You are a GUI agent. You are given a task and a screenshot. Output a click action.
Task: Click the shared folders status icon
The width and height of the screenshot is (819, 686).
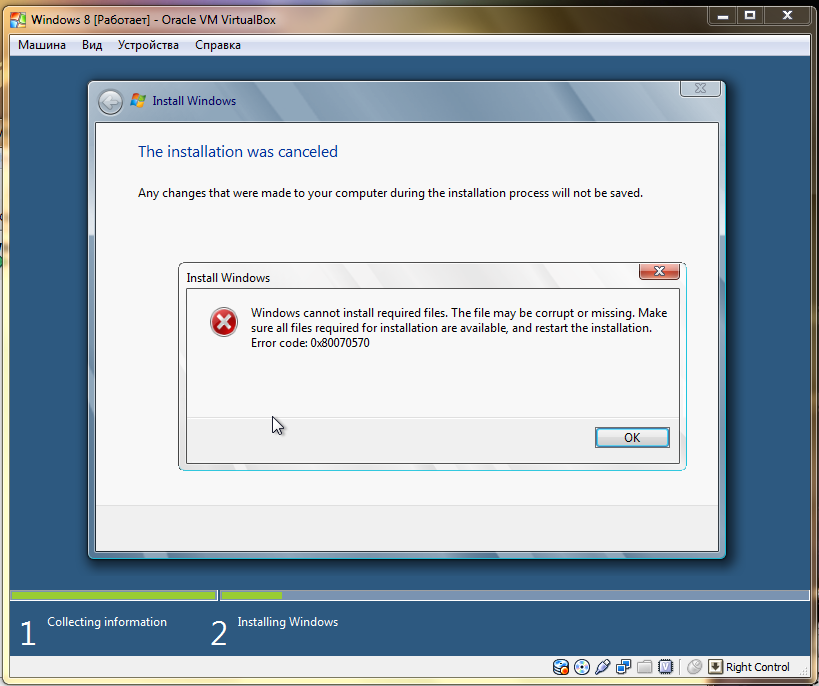(x=645, y=667)
